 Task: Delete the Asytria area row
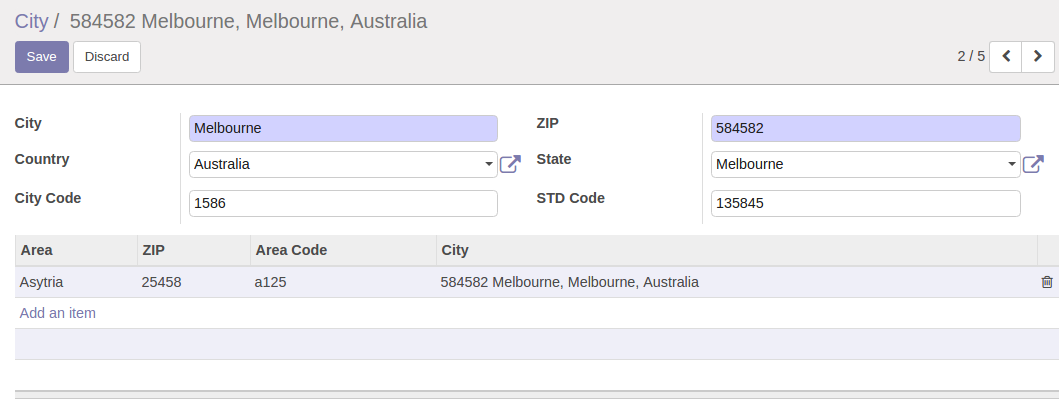(1047, 282)
